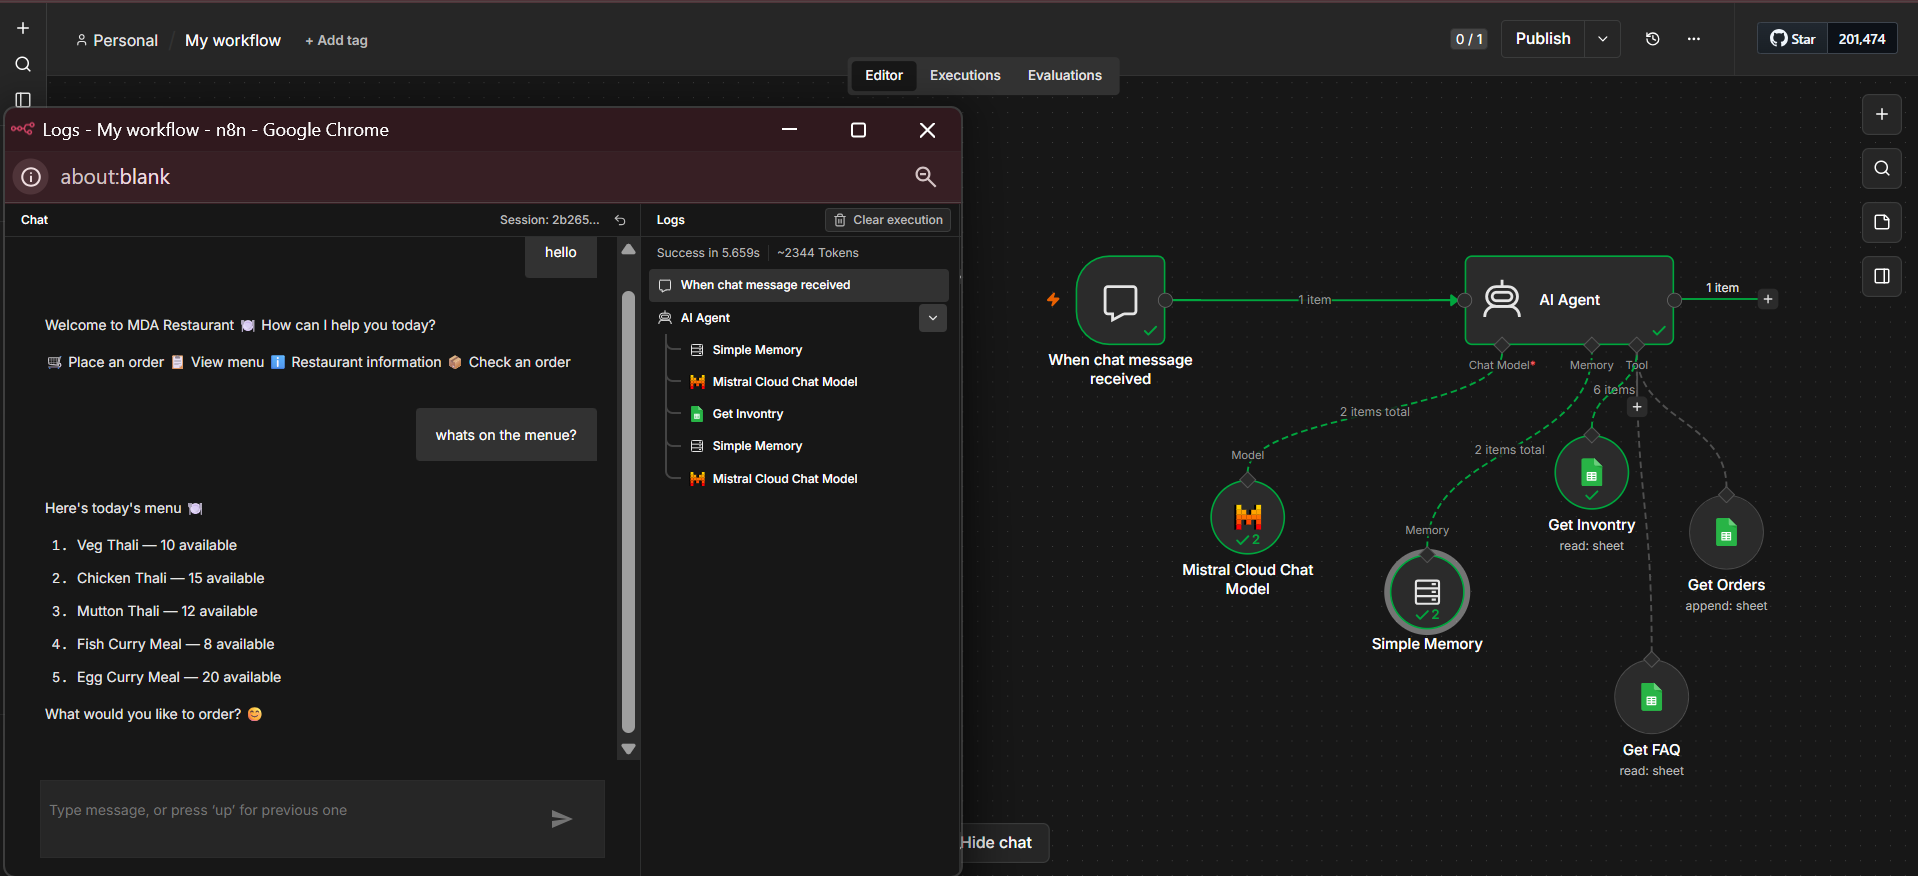Screen dimensions: 1918x876
Task: Select the AI Agent node
Action: coord(1569,300)
